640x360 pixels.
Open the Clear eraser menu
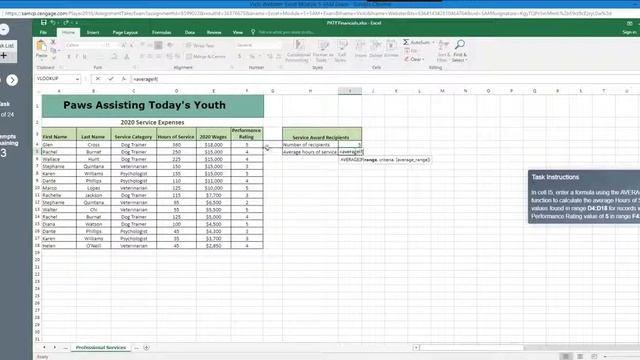pyautogui.click(x=414, y=59)
